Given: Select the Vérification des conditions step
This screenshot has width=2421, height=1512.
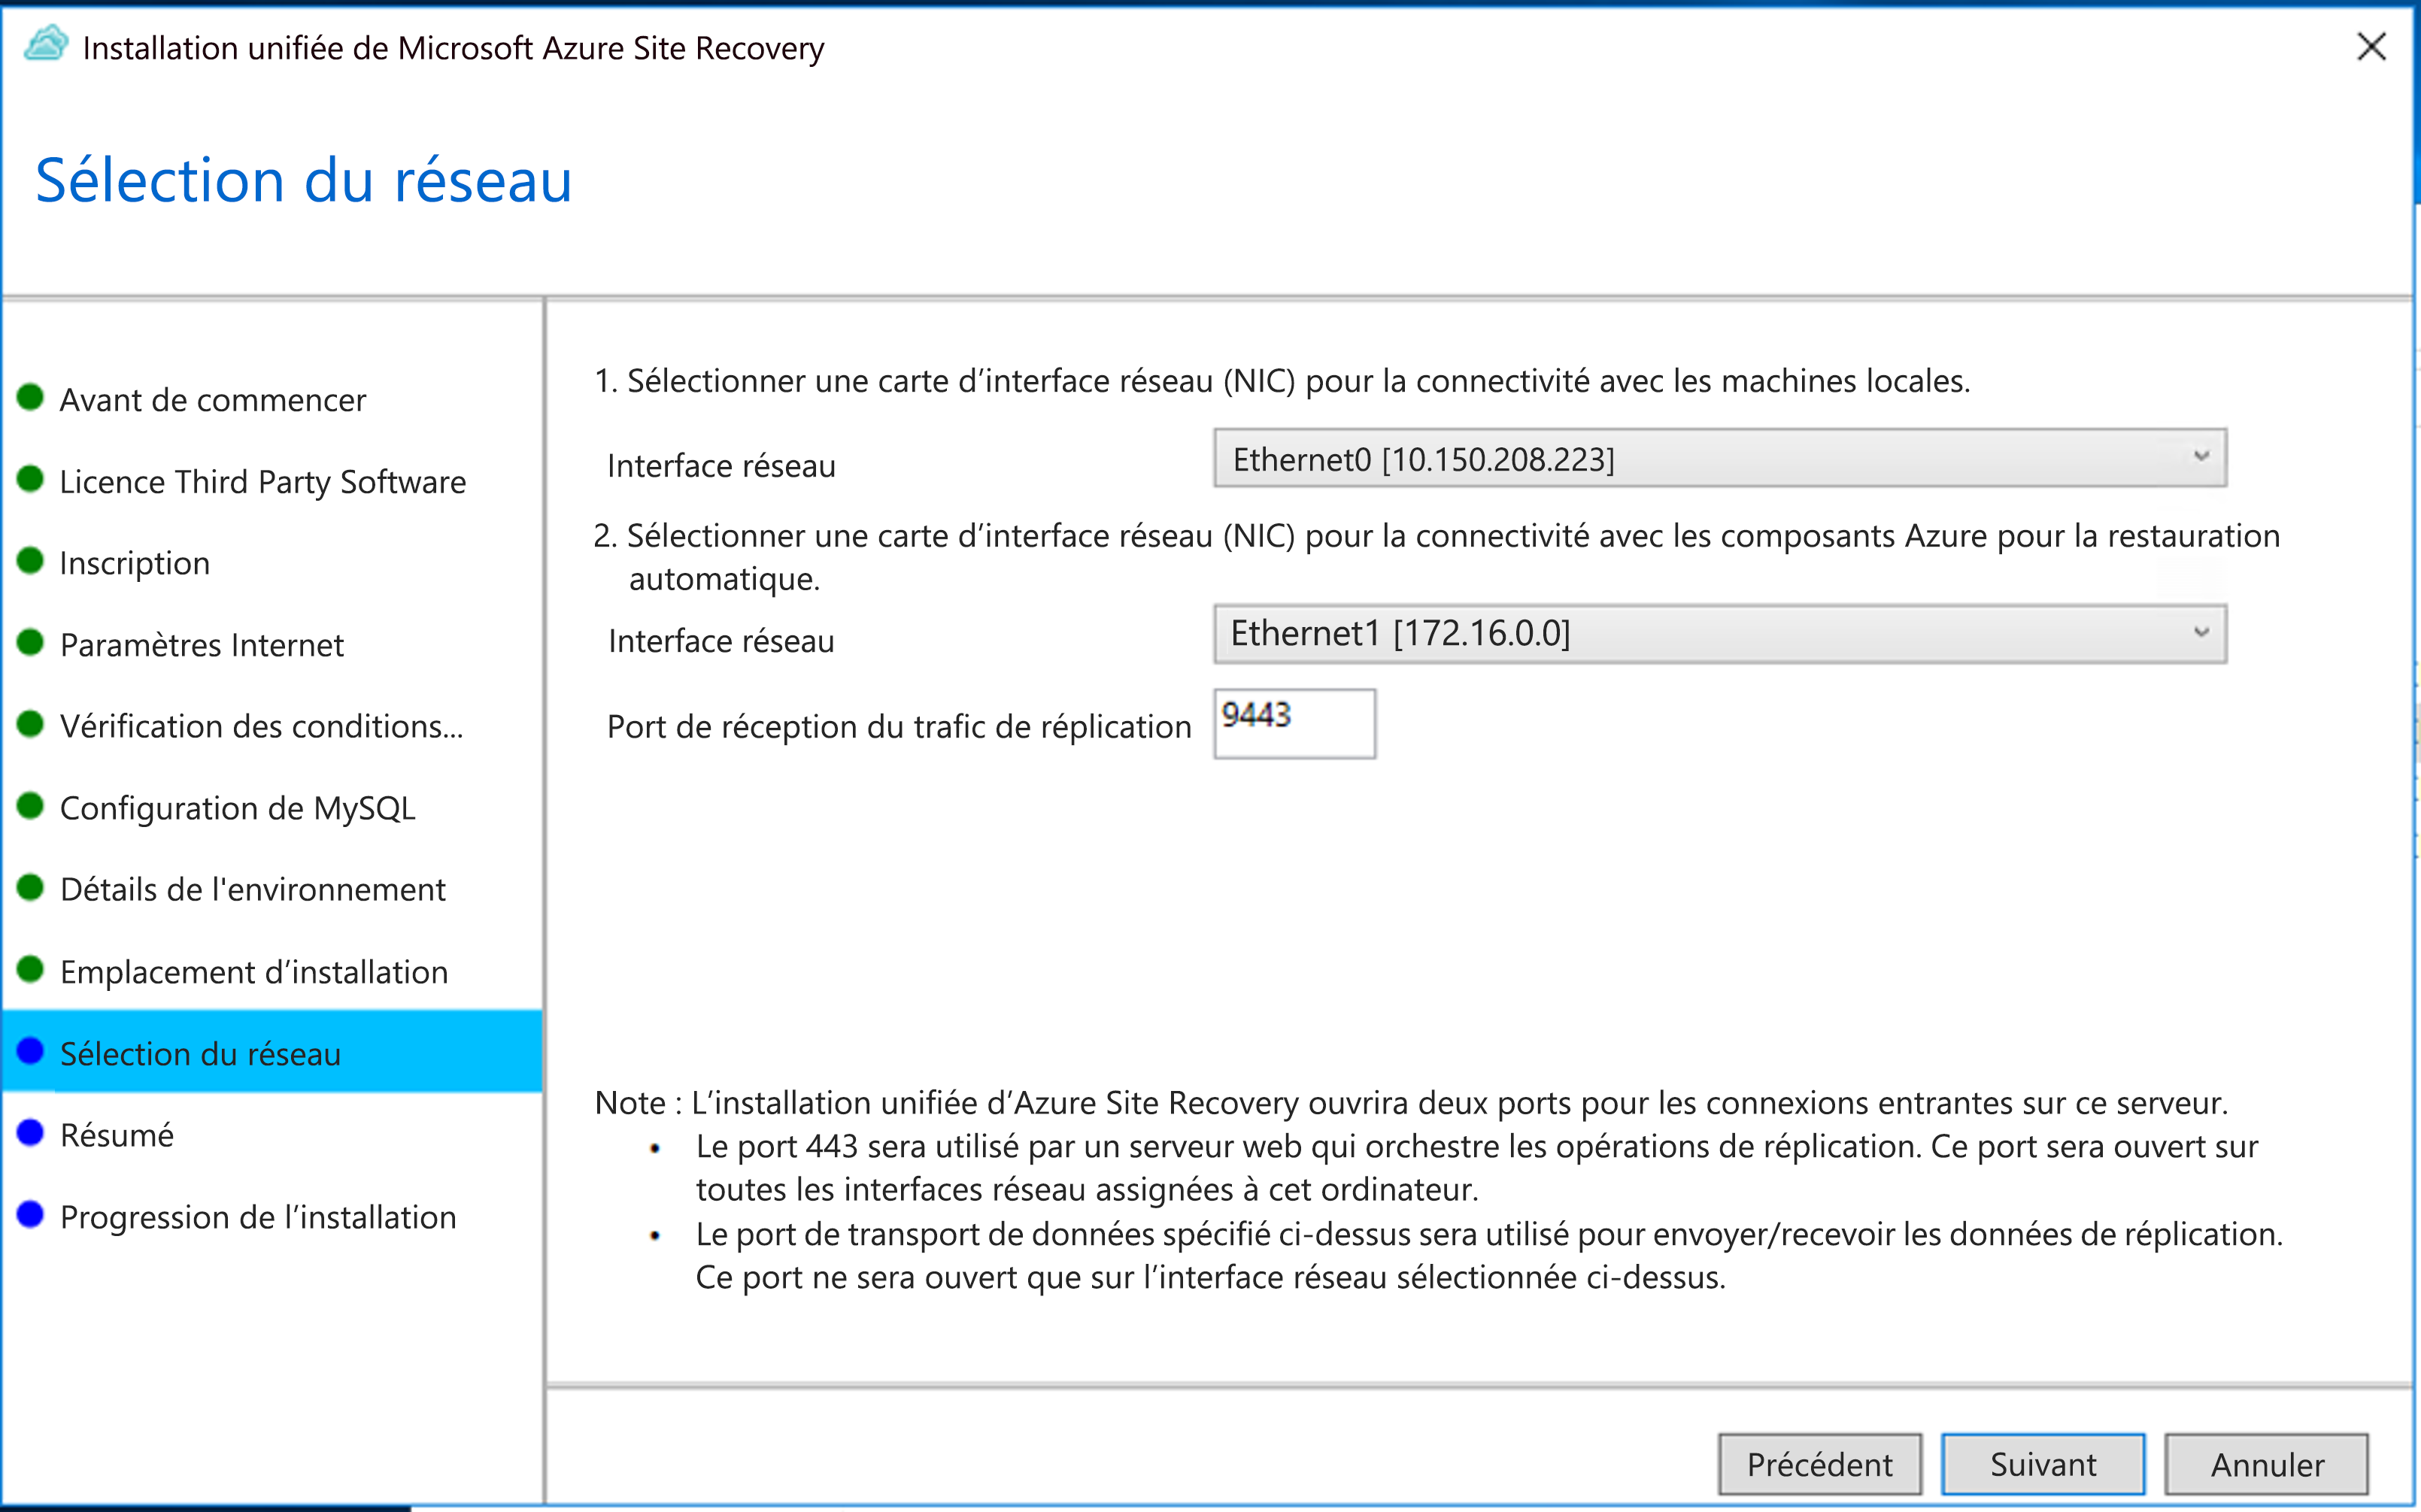Looking at the screenshot, I should pyautogui.click(x=262, y=726).
